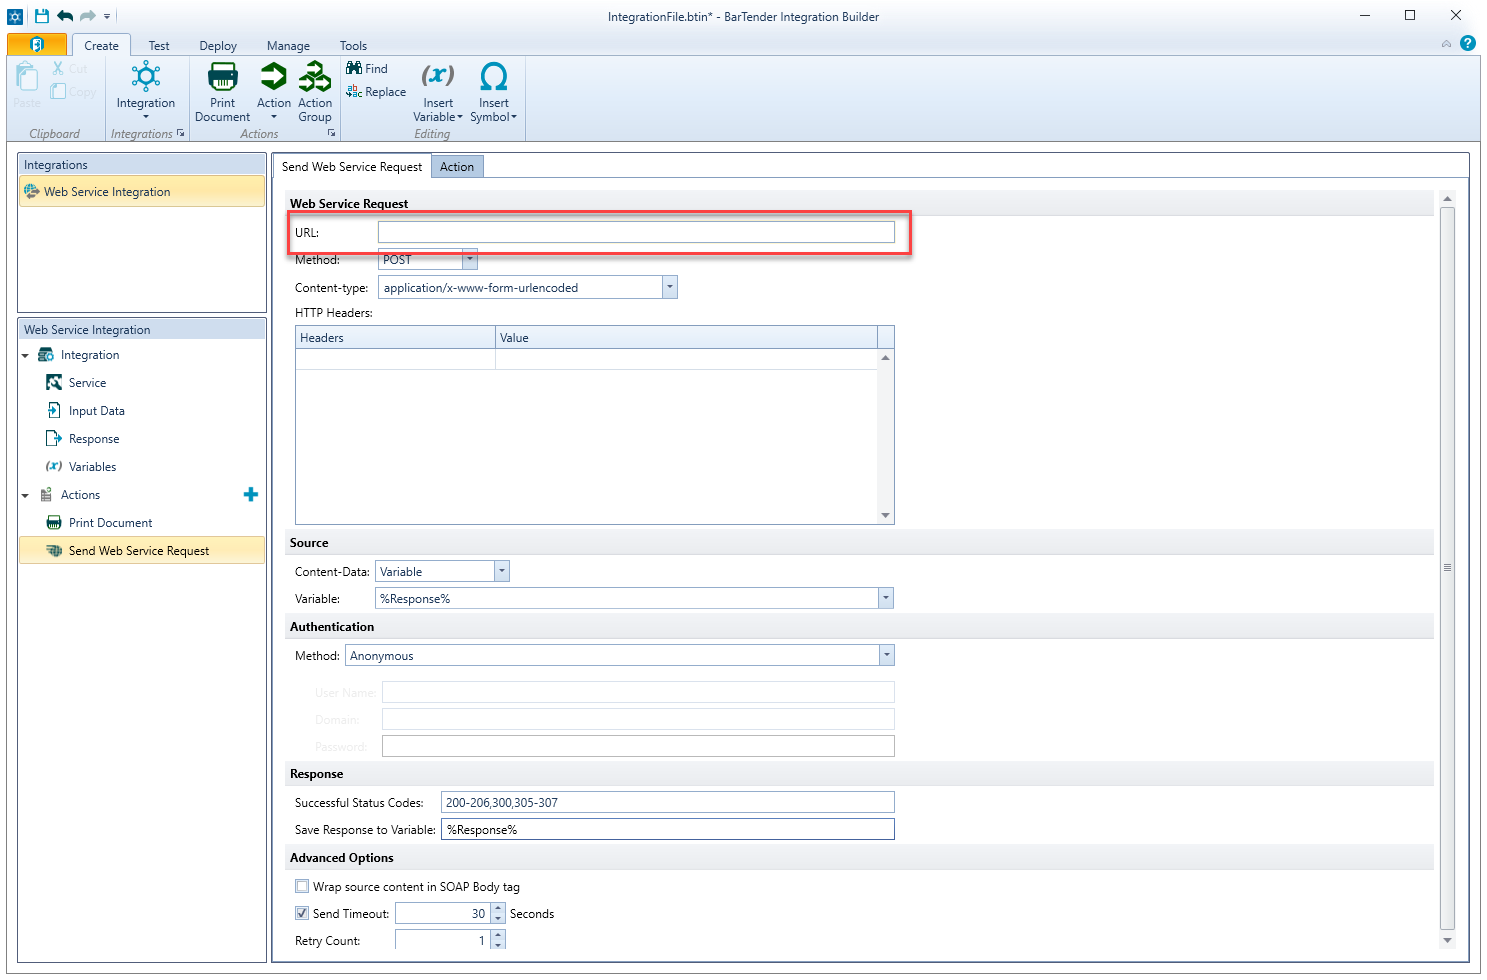Select Send Web Service Request action in tree
Image resolution: width=1487 pixels, height=980 pixels.
click(142, 551)
